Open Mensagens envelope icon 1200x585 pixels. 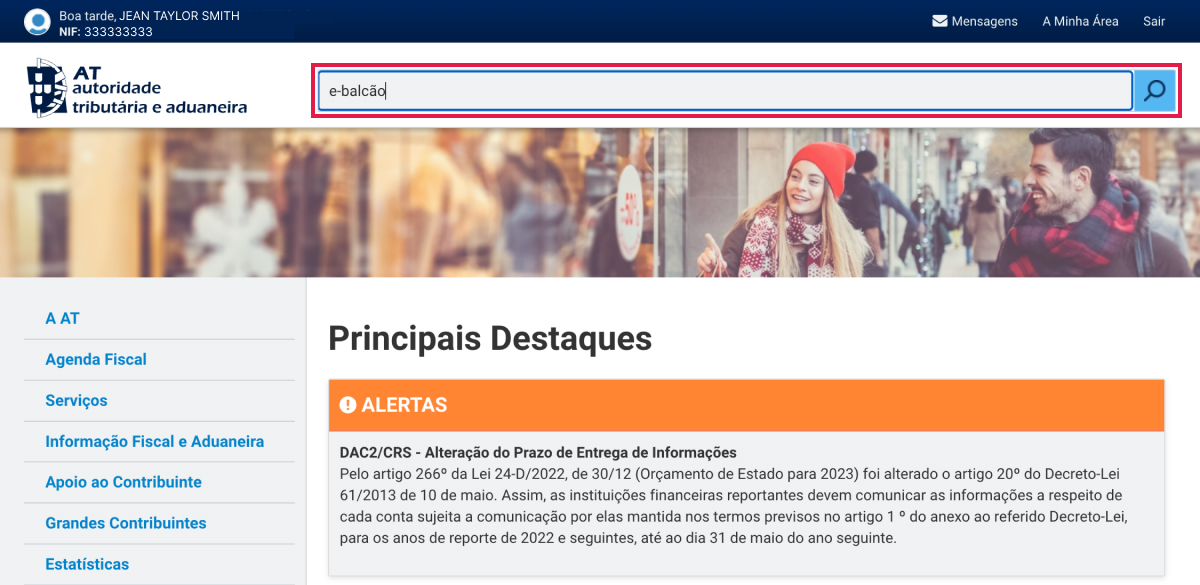click(940, 21)
